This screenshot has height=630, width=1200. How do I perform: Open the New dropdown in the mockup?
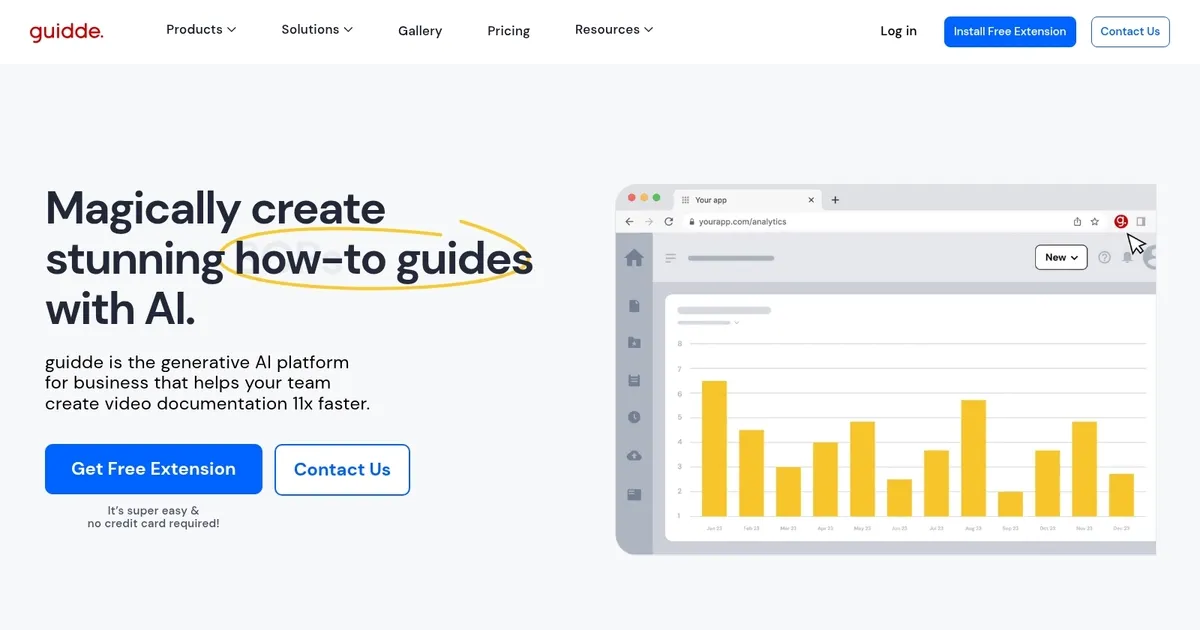tap(1061, 257)
